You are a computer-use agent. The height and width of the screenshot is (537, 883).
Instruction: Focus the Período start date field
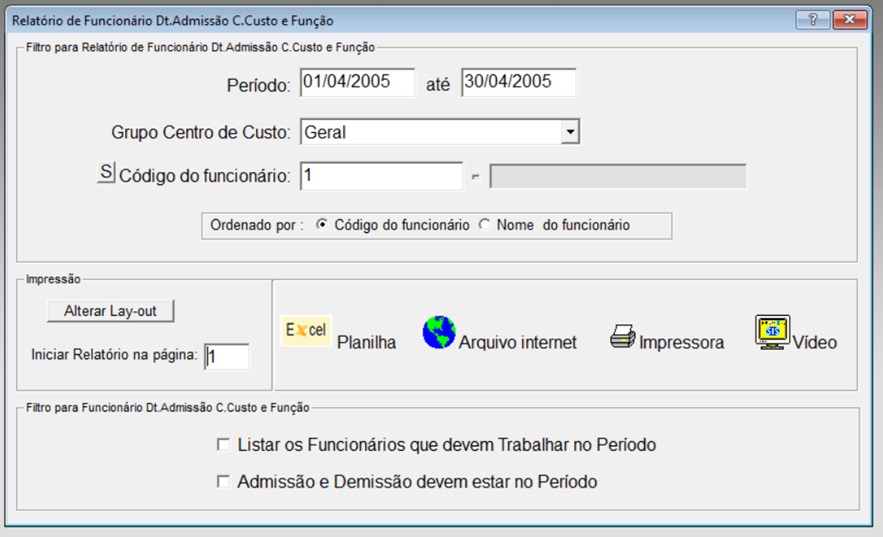pos(357,82)
